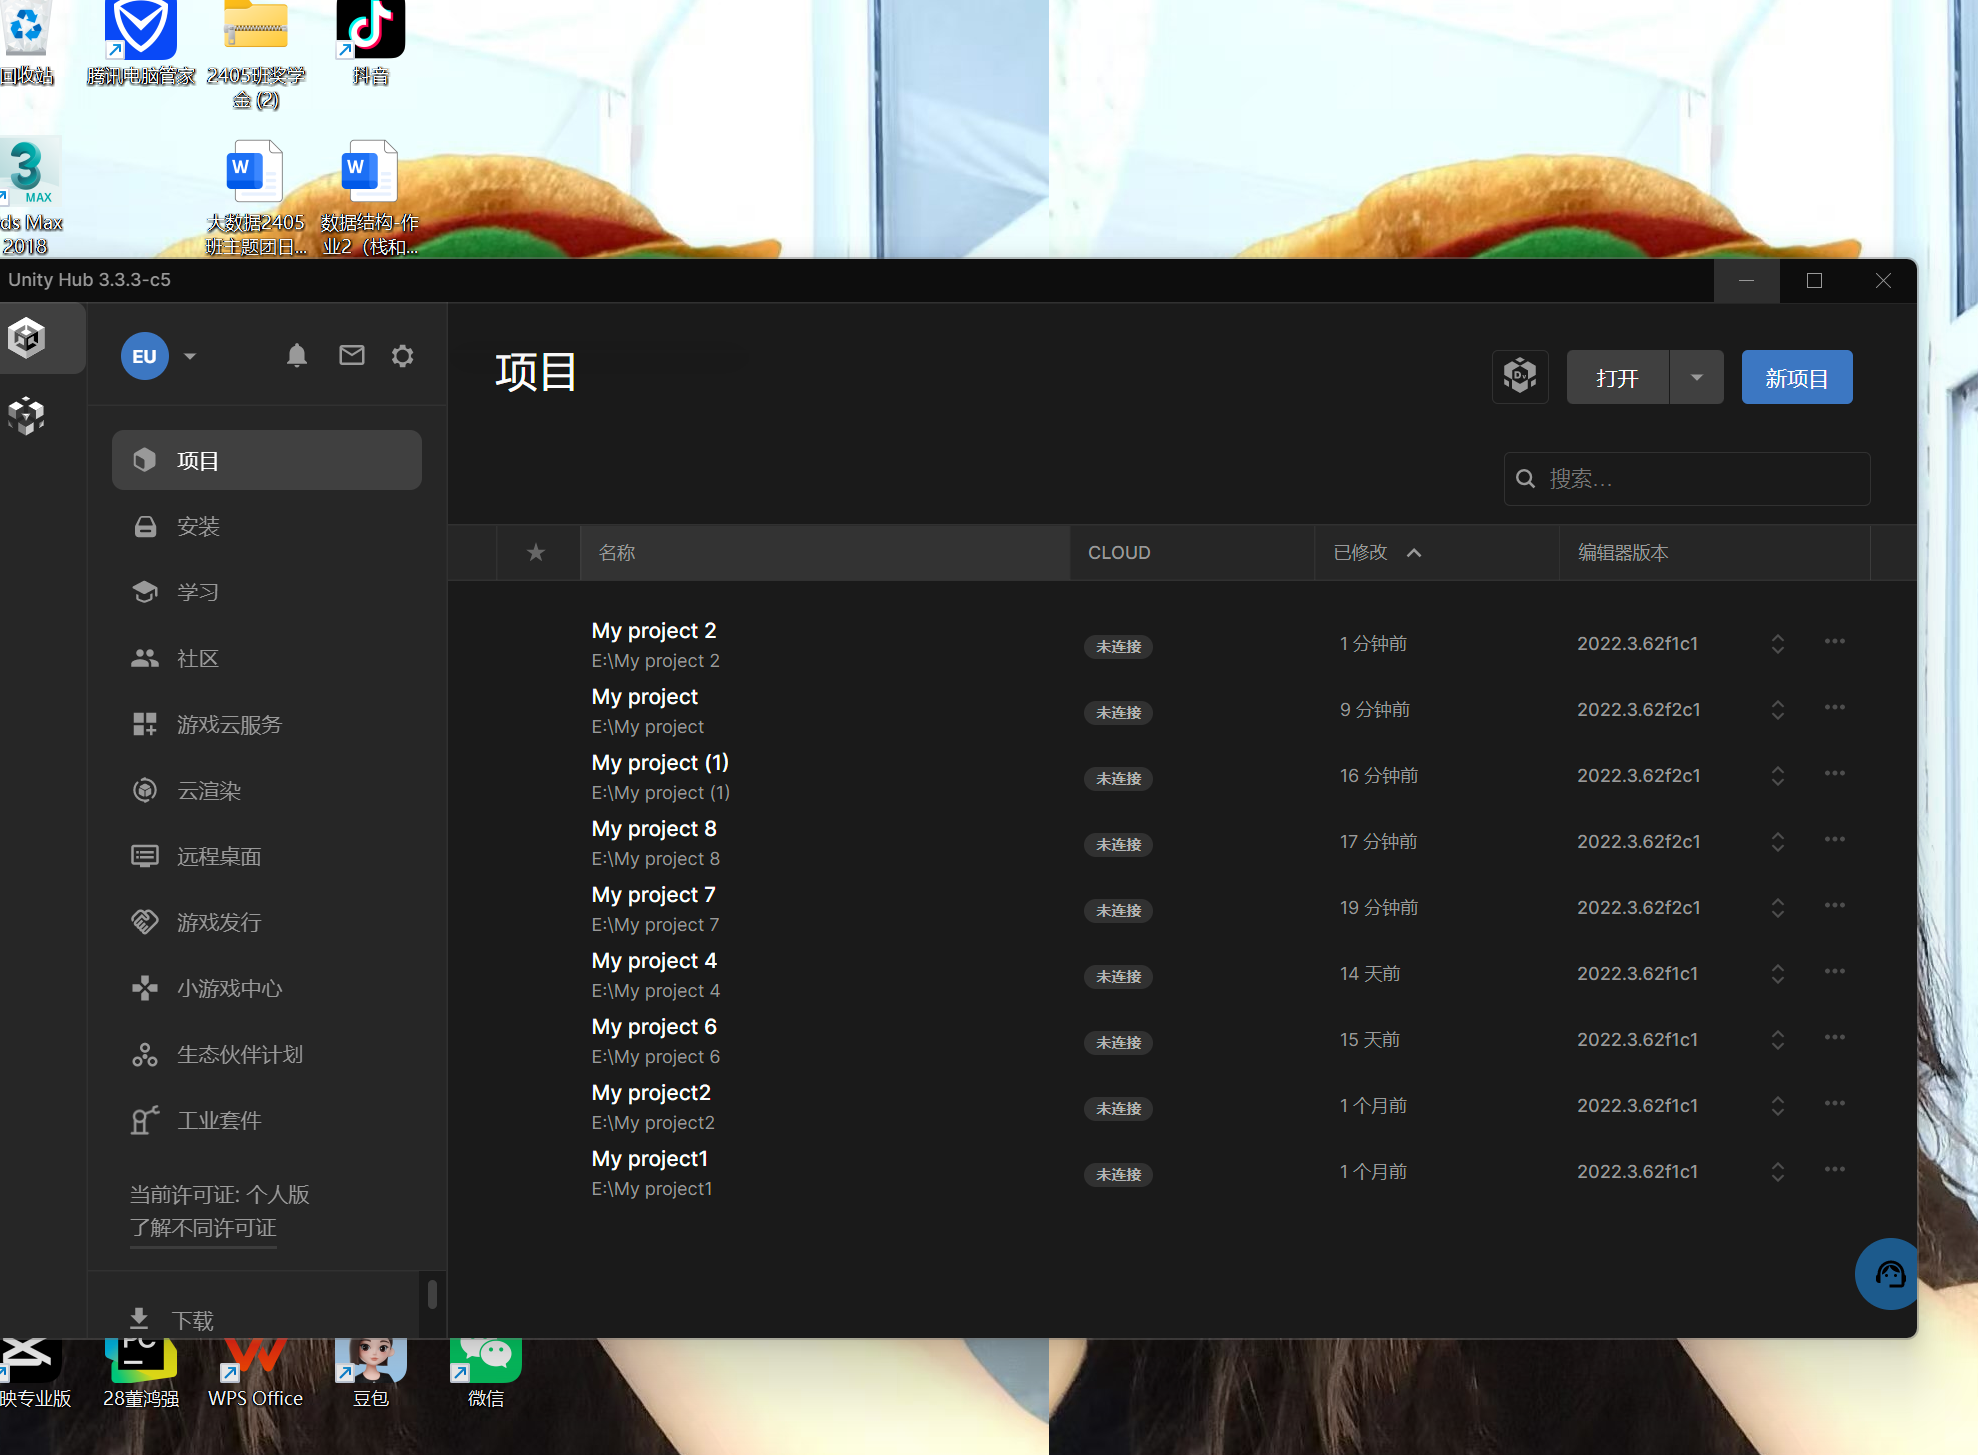Click the notifications bell icon
This screenshot has height=1455, width=1978.
(x=297, y=356)
